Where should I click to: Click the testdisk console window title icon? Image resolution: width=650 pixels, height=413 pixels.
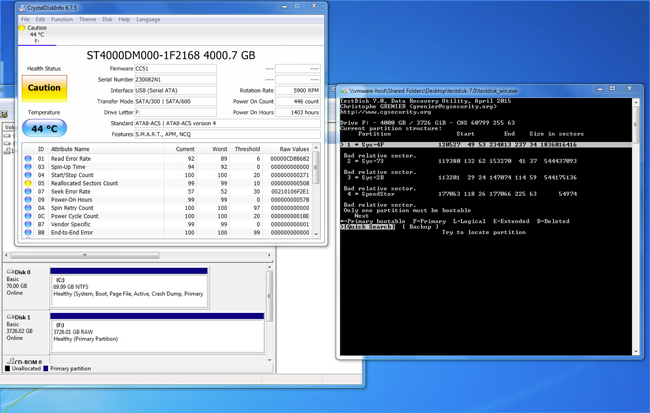(342, 90)
